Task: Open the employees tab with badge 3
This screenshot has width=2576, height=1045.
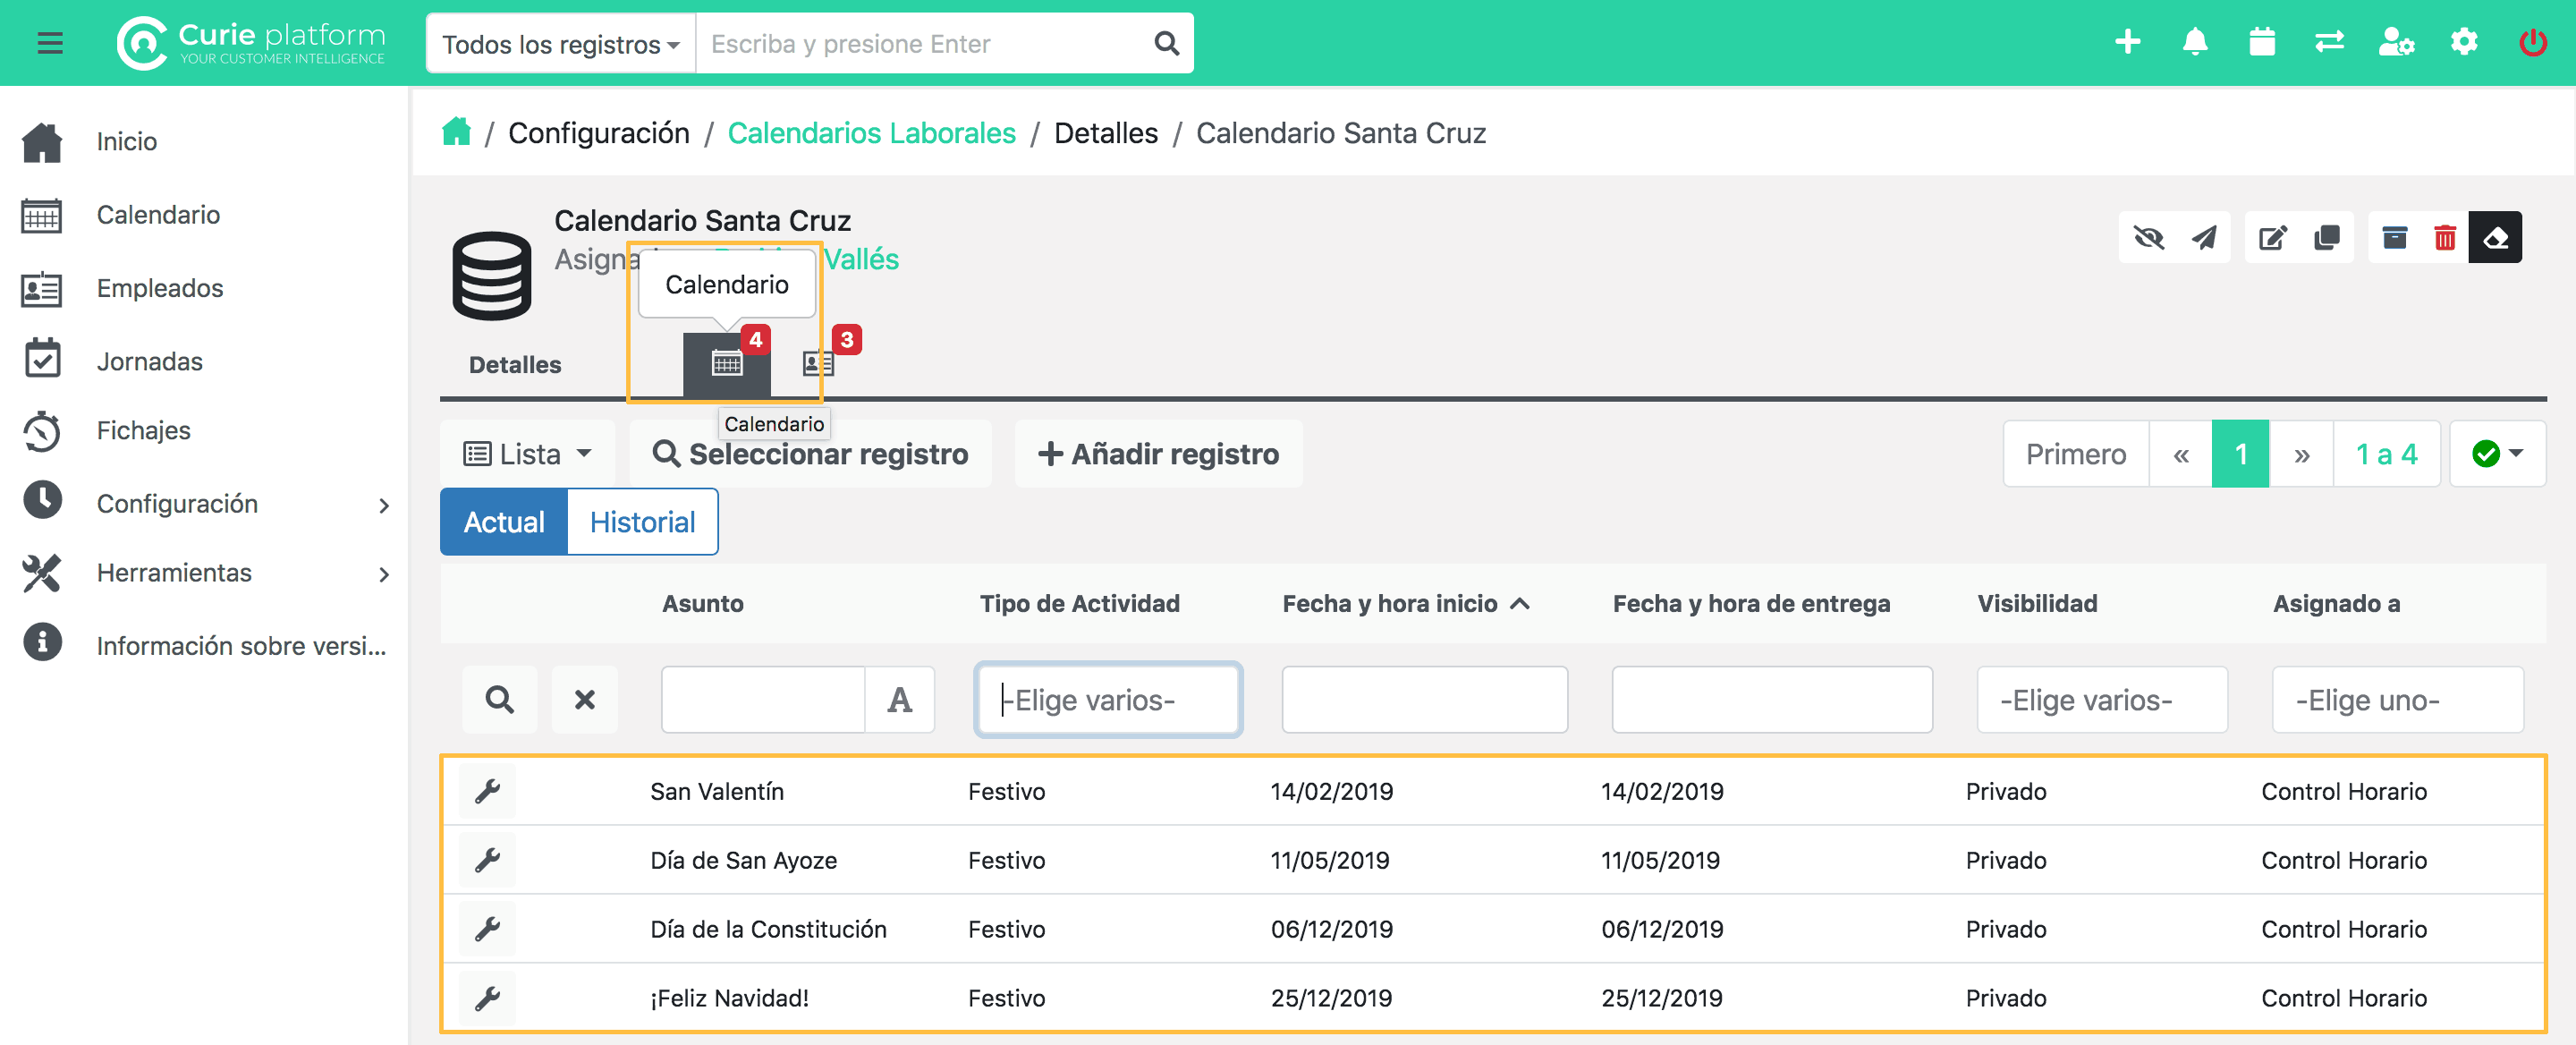Action: tap(818, 363)
